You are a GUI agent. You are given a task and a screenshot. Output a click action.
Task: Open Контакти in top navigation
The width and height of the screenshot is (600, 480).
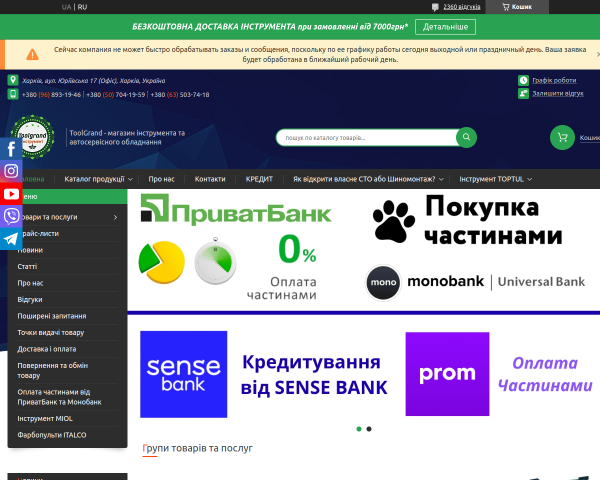click(x=210, y=179)
